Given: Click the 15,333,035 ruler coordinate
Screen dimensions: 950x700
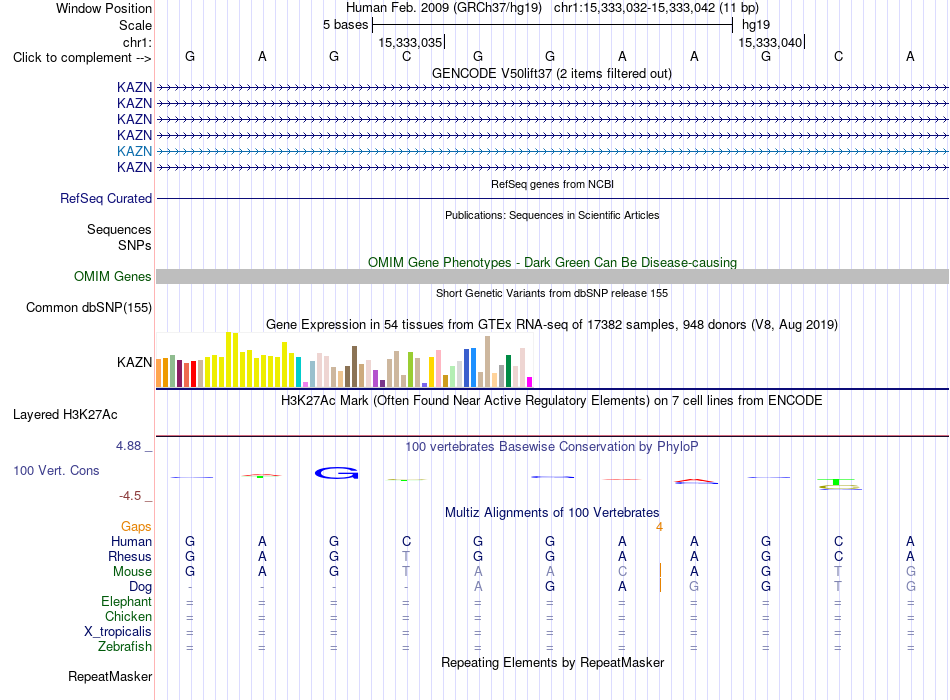Looking at the screenshot, I should 410,42.
